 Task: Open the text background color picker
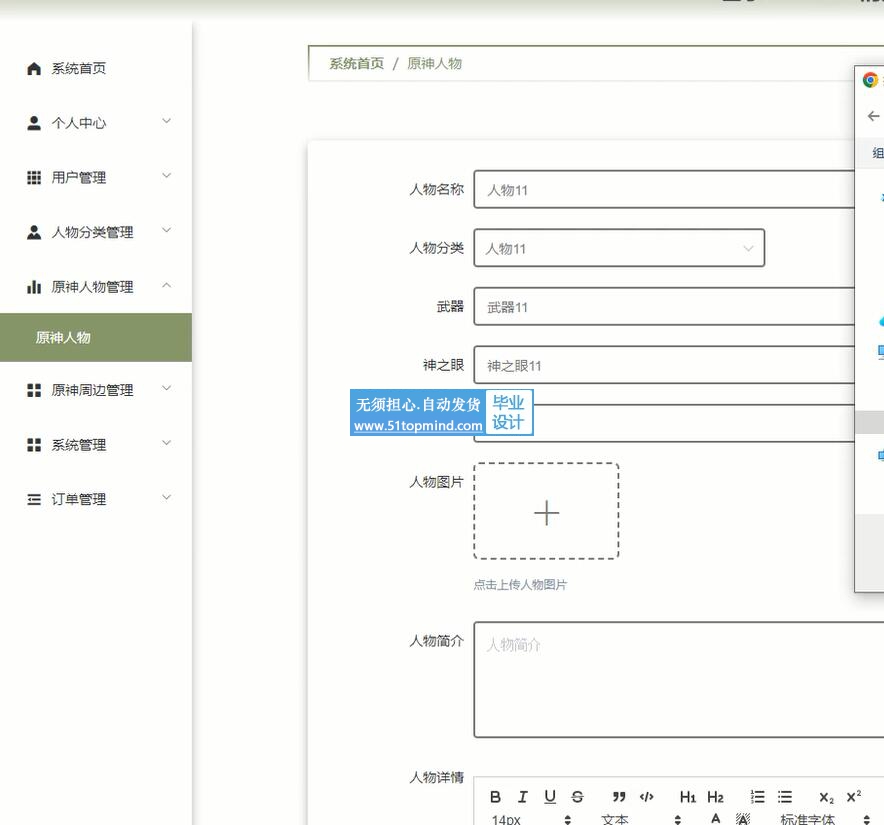click(743, 818)
